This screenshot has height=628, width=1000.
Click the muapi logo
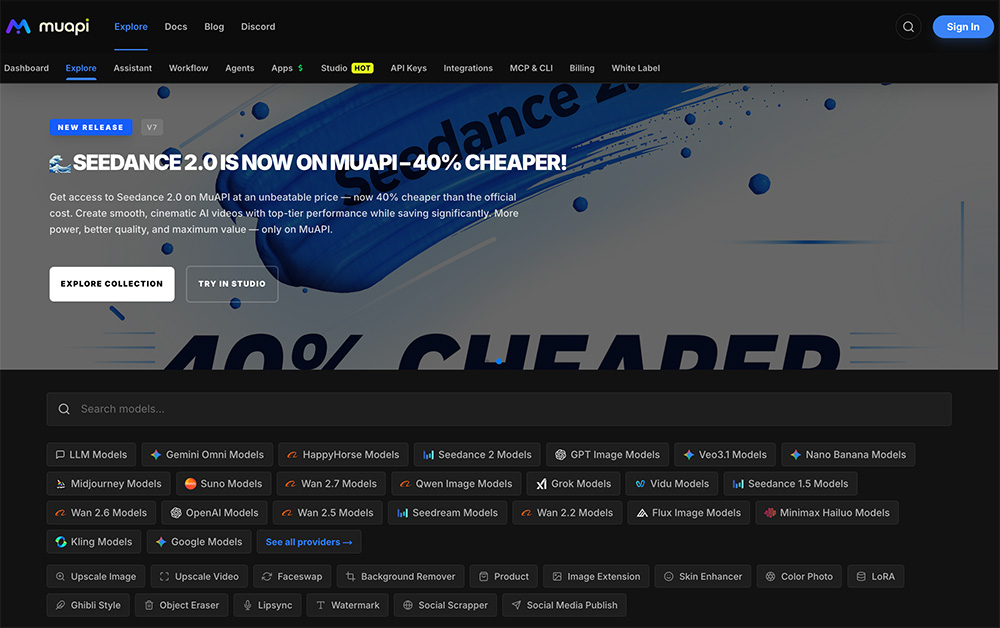point(48,26)
